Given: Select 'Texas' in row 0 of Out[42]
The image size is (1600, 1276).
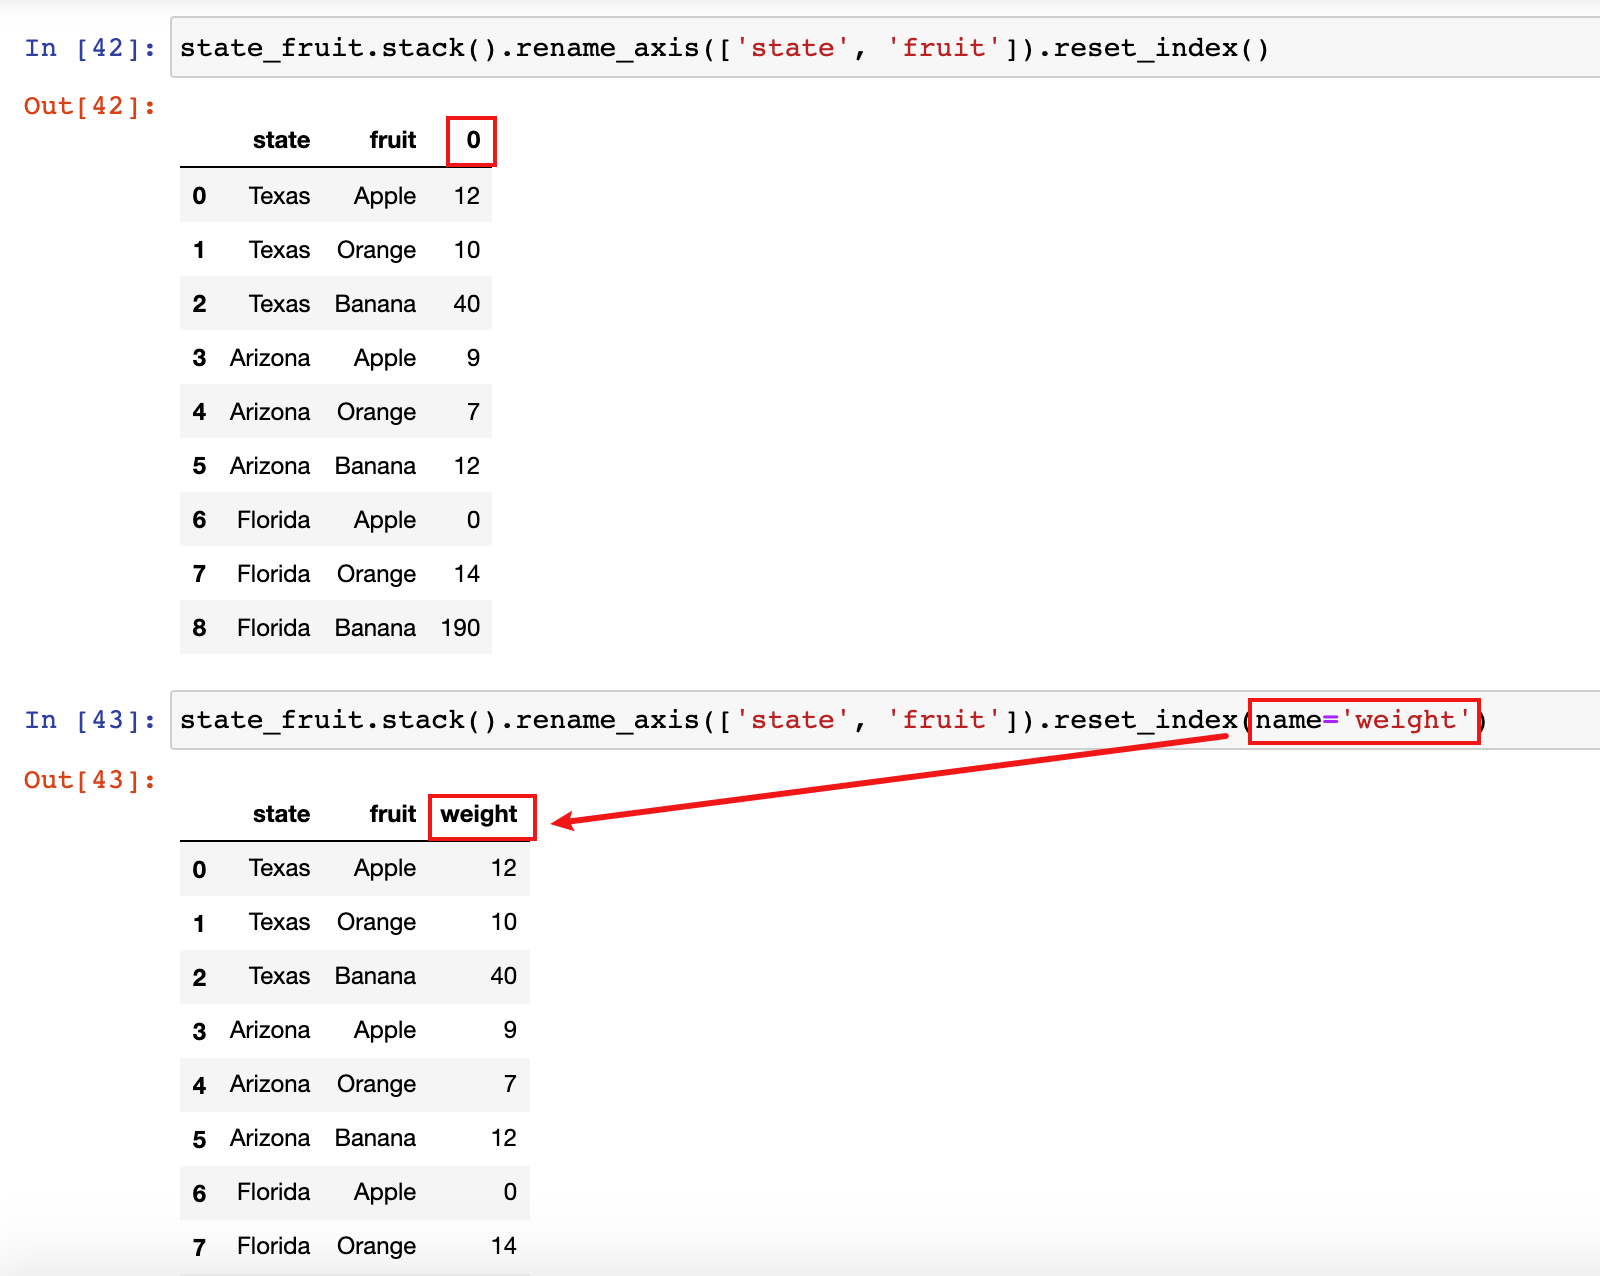Looking at the screenshot, I should pyautogui.click(x=279, y=196).
